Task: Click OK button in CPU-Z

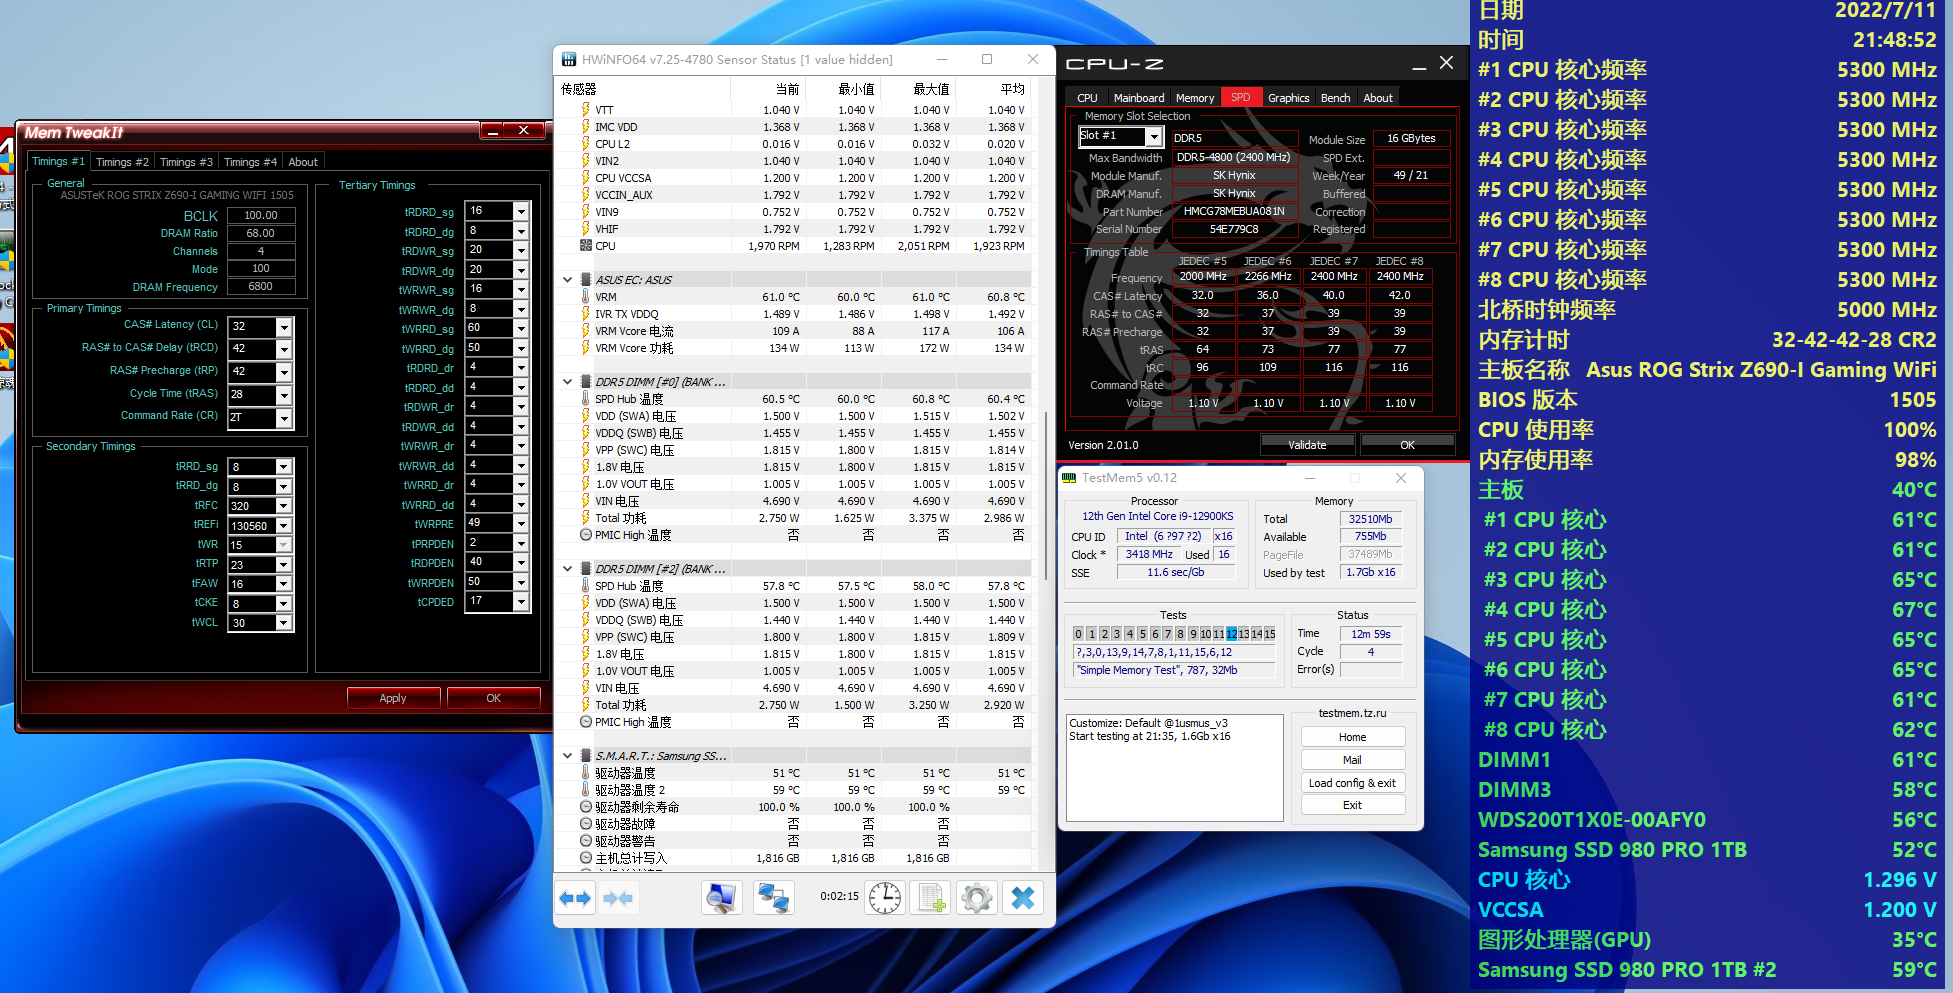Action: [x=1407, y=445]
